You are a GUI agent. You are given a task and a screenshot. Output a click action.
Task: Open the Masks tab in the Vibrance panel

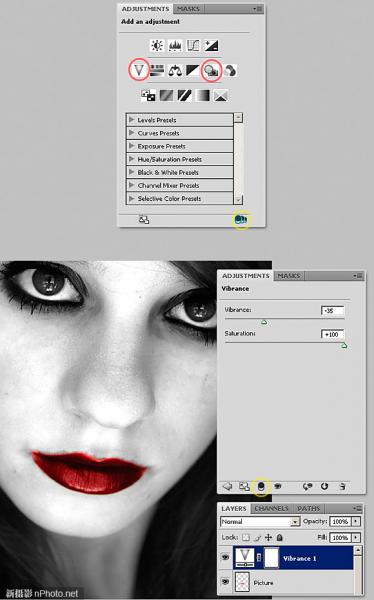click(x=289, y=276)
